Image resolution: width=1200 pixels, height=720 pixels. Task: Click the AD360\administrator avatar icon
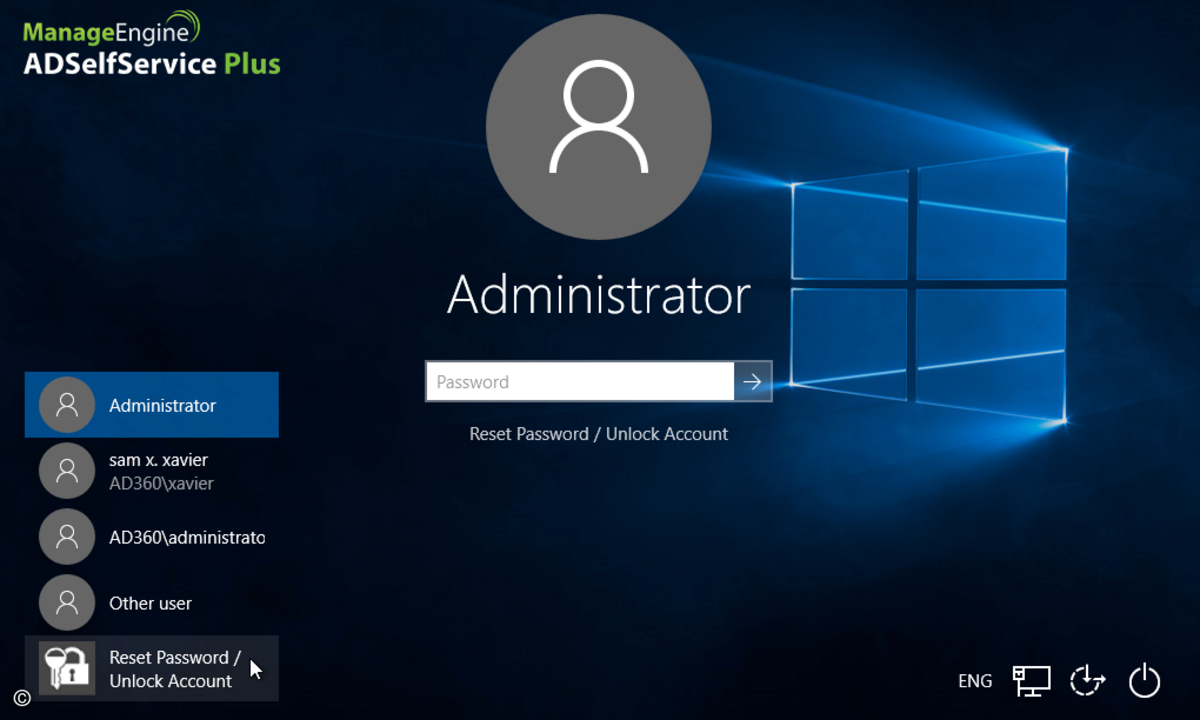tap(67, 537)
